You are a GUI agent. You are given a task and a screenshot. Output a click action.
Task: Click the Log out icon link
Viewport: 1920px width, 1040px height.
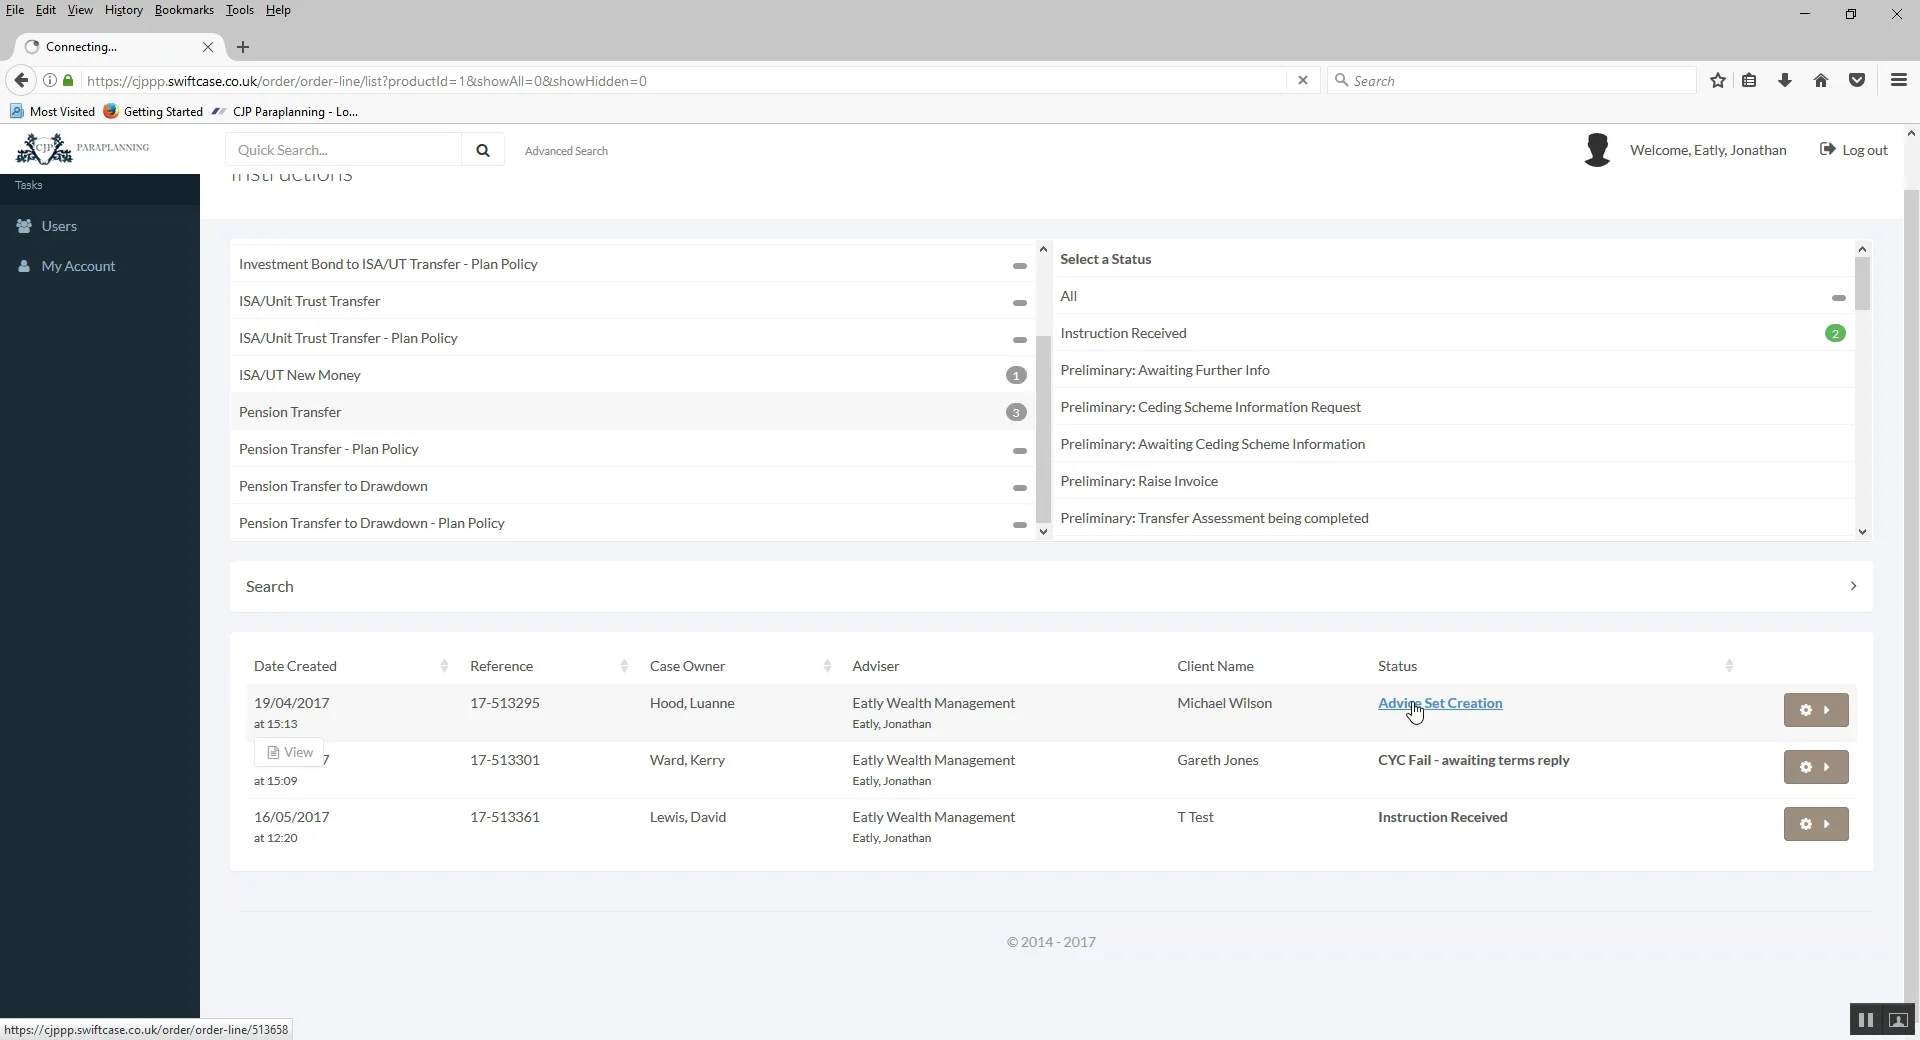point(1853,150)
